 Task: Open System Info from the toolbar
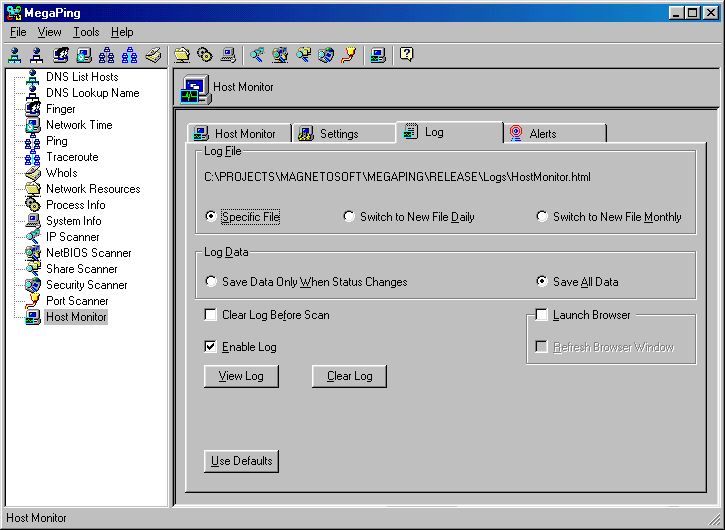pos(228,55)
